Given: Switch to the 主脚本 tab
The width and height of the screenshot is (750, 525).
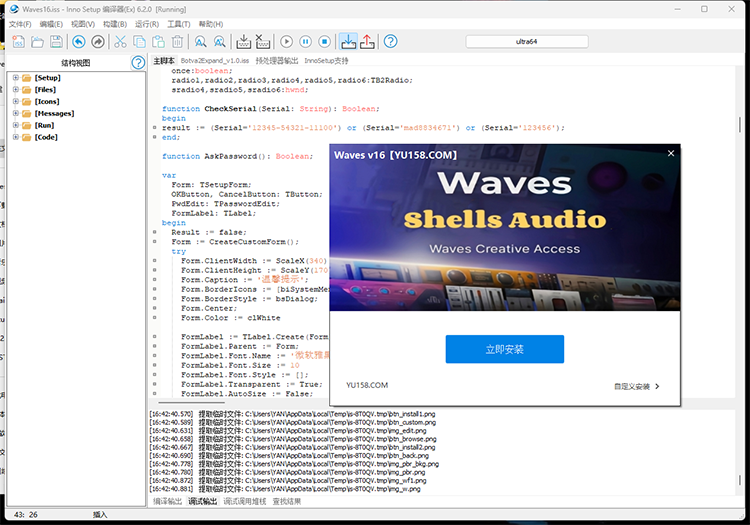Looking at the screenshot, I should click(164, 61).
